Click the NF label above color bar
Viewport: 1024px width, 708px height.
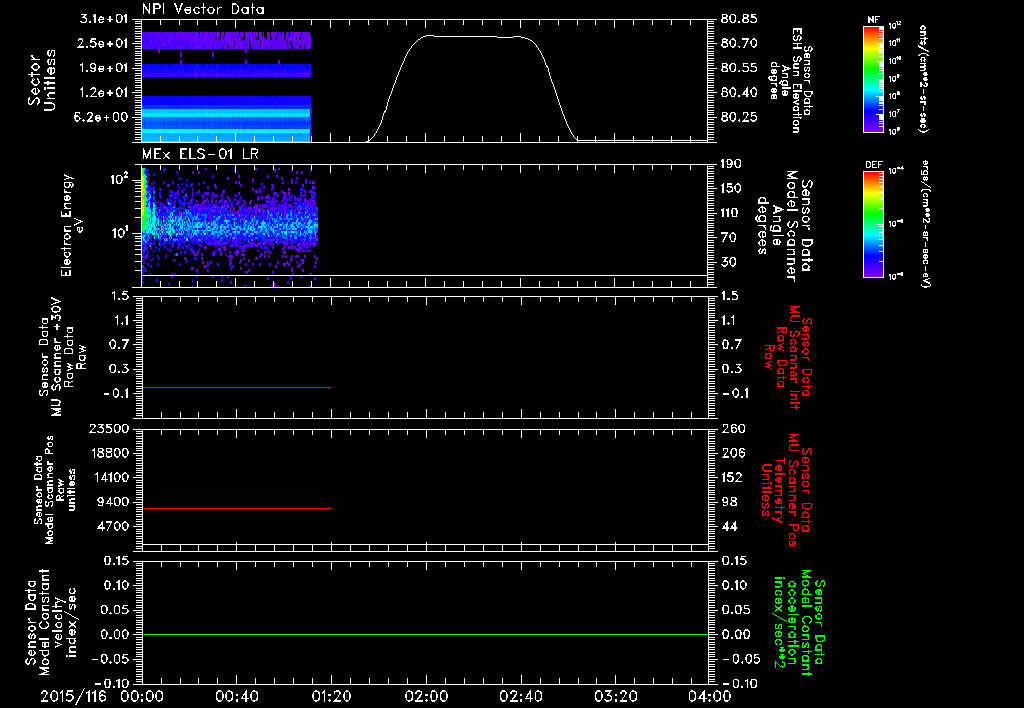point(873,20)
